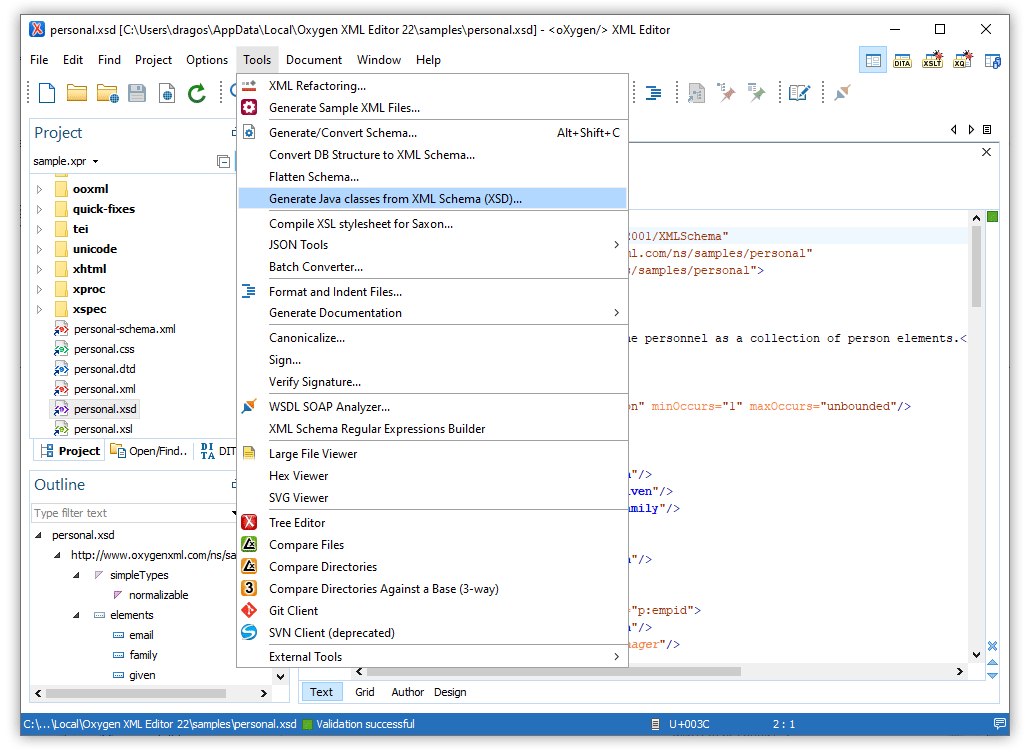Viewport: 1030px width, 750px height.
Task: Expand the xspec folder
Action: [39, 309]
